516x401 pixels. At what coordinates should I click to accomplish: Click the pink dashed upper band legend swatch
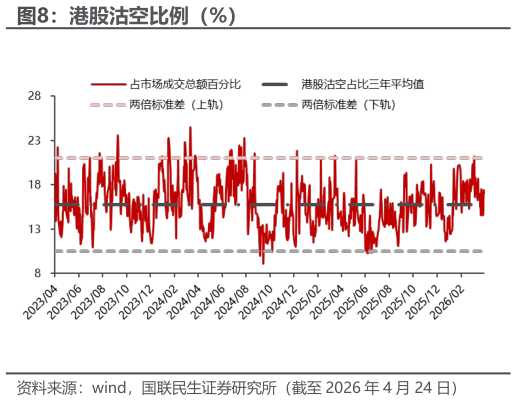click(108, 105)
